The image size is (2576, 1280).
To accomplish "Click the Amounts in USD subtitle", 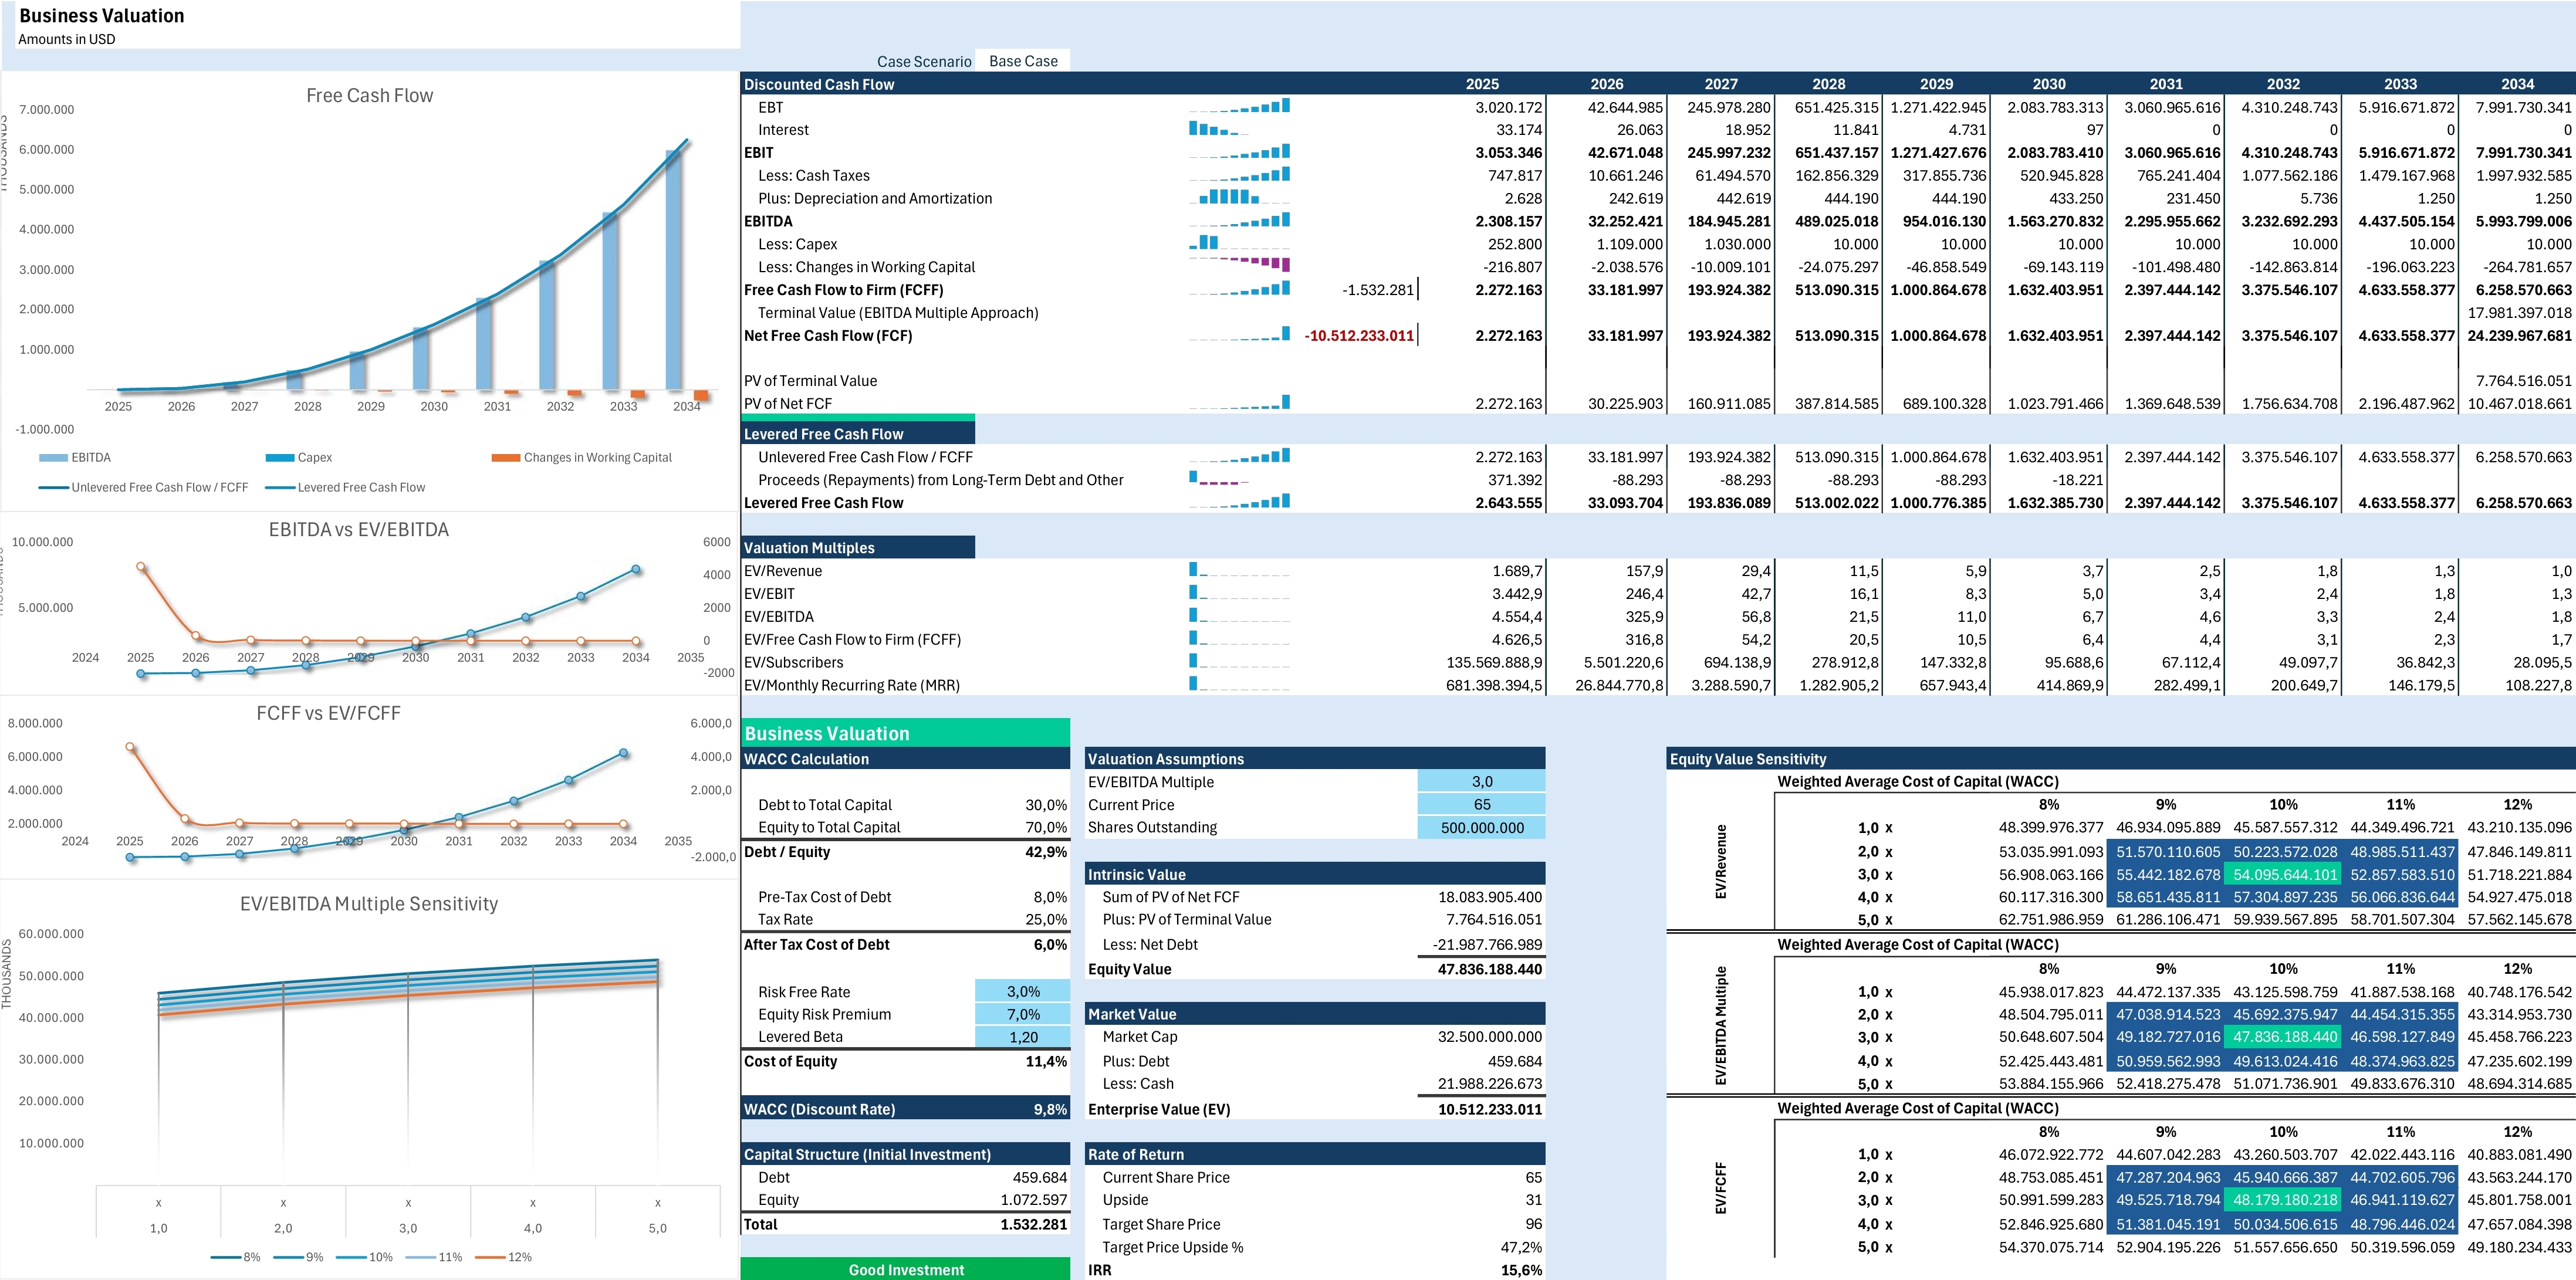I will point(66,39).
